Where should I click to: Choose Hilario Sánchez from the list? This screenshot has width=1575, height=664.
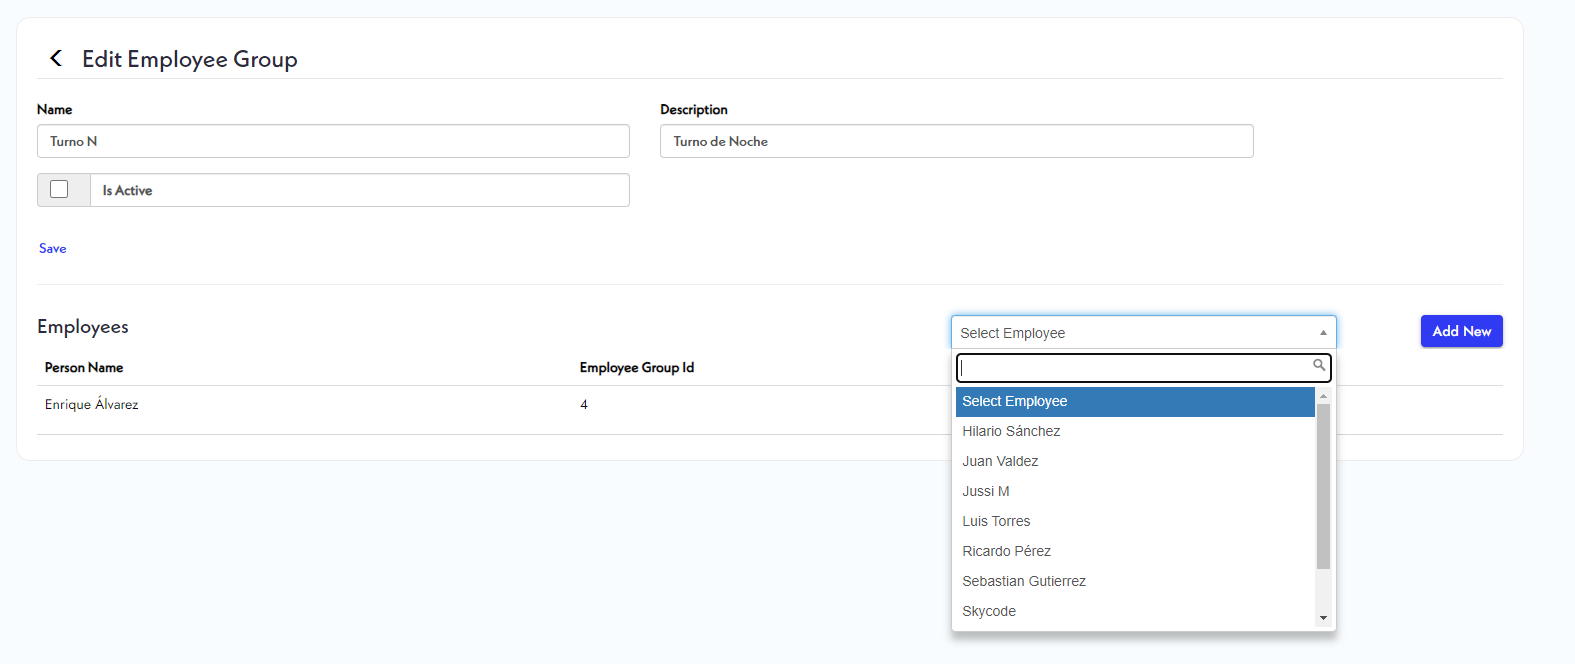point(1011,431)
